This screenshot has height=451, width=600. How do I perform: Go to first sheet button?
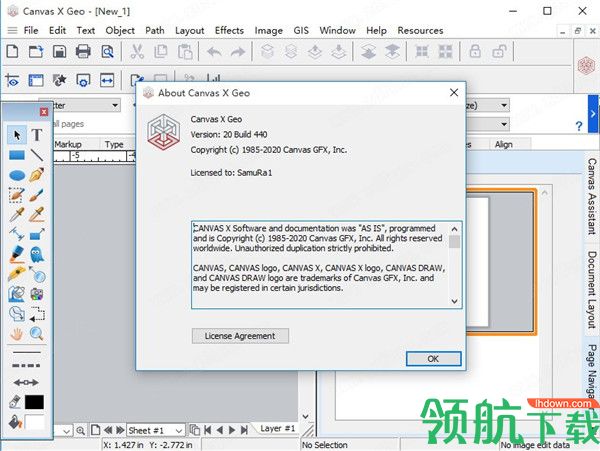click(x=207, y=430)
